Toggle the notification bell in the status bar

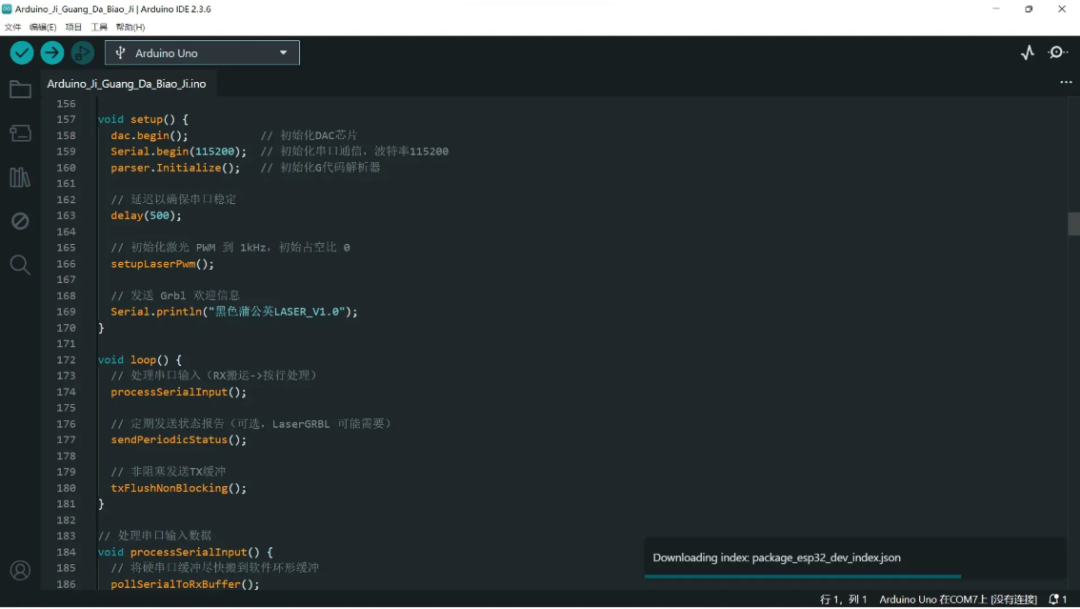pyautogui.click(x=1052, y=598)
